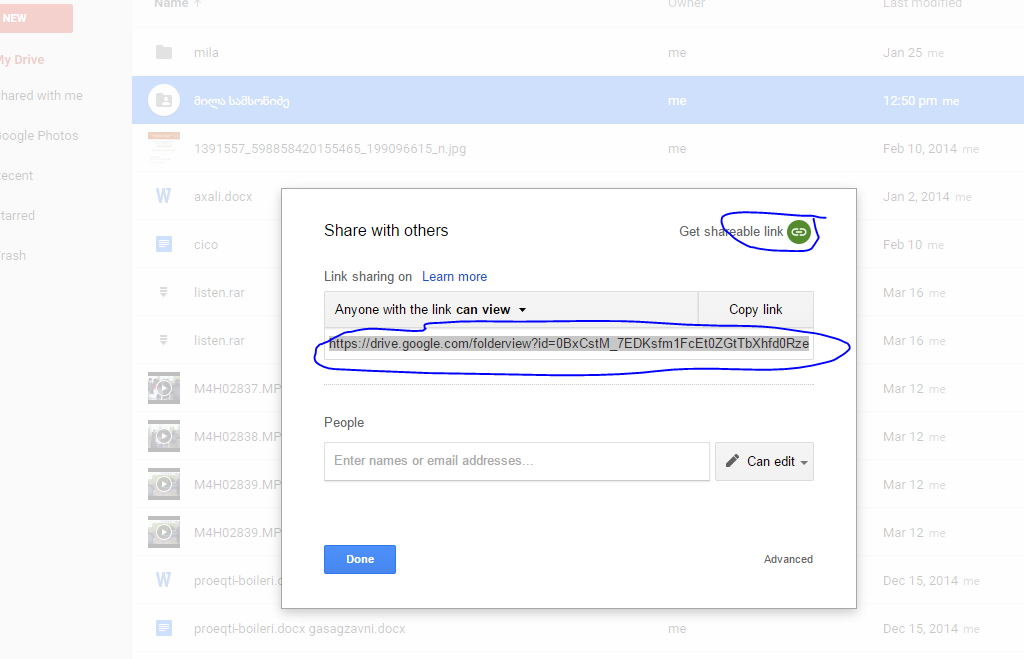Screen dimensions: 1024x659
Task: Select file 1391557_598858420155465_199096615_n.jpg
Action: point(330,148)
